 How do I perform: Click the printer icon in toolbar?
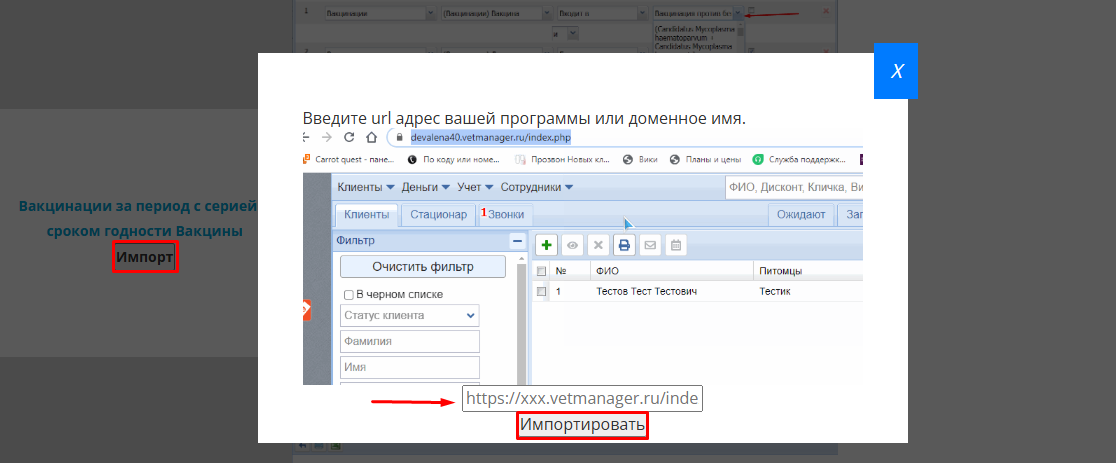coord(624,244)
